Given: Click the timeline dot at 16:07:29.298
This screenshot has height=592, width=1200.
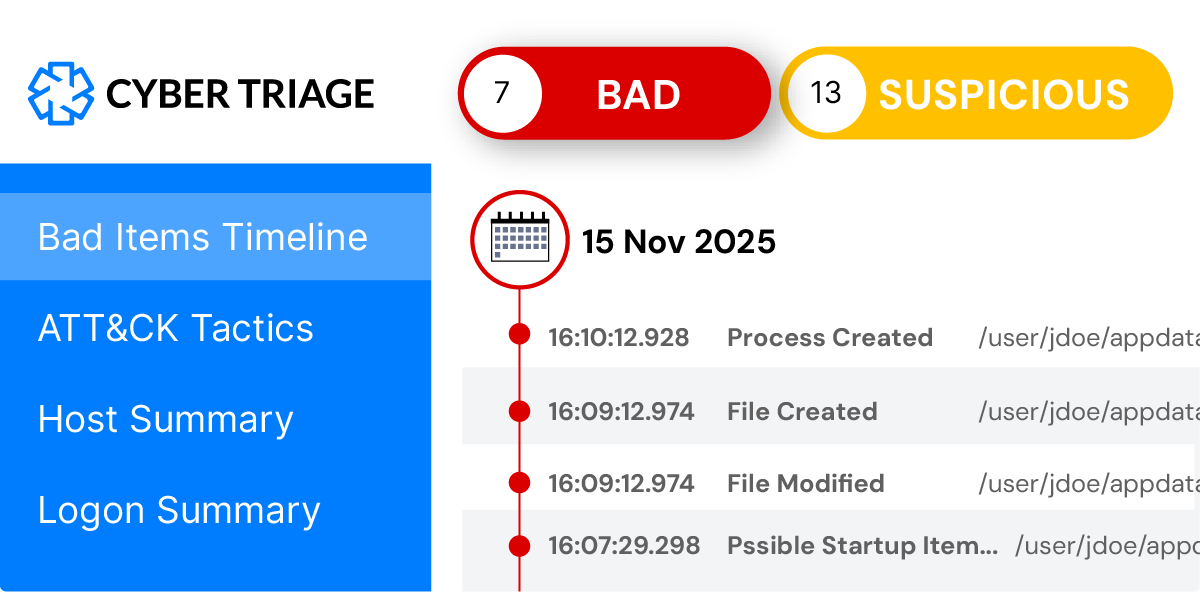Looking at the screenshot, I should 519,546.
